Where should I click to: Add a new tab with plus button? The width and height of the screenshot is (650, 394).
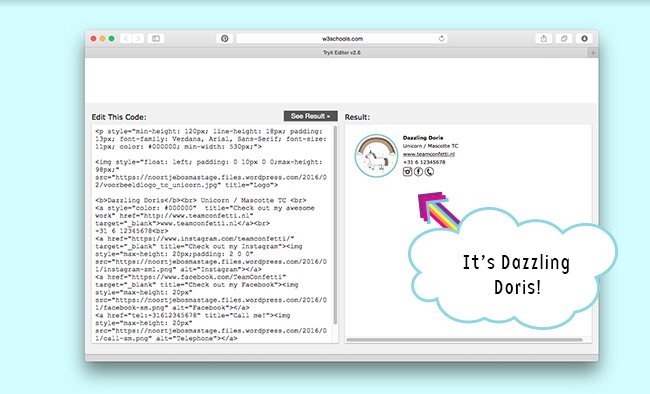(x=593, y=53)
